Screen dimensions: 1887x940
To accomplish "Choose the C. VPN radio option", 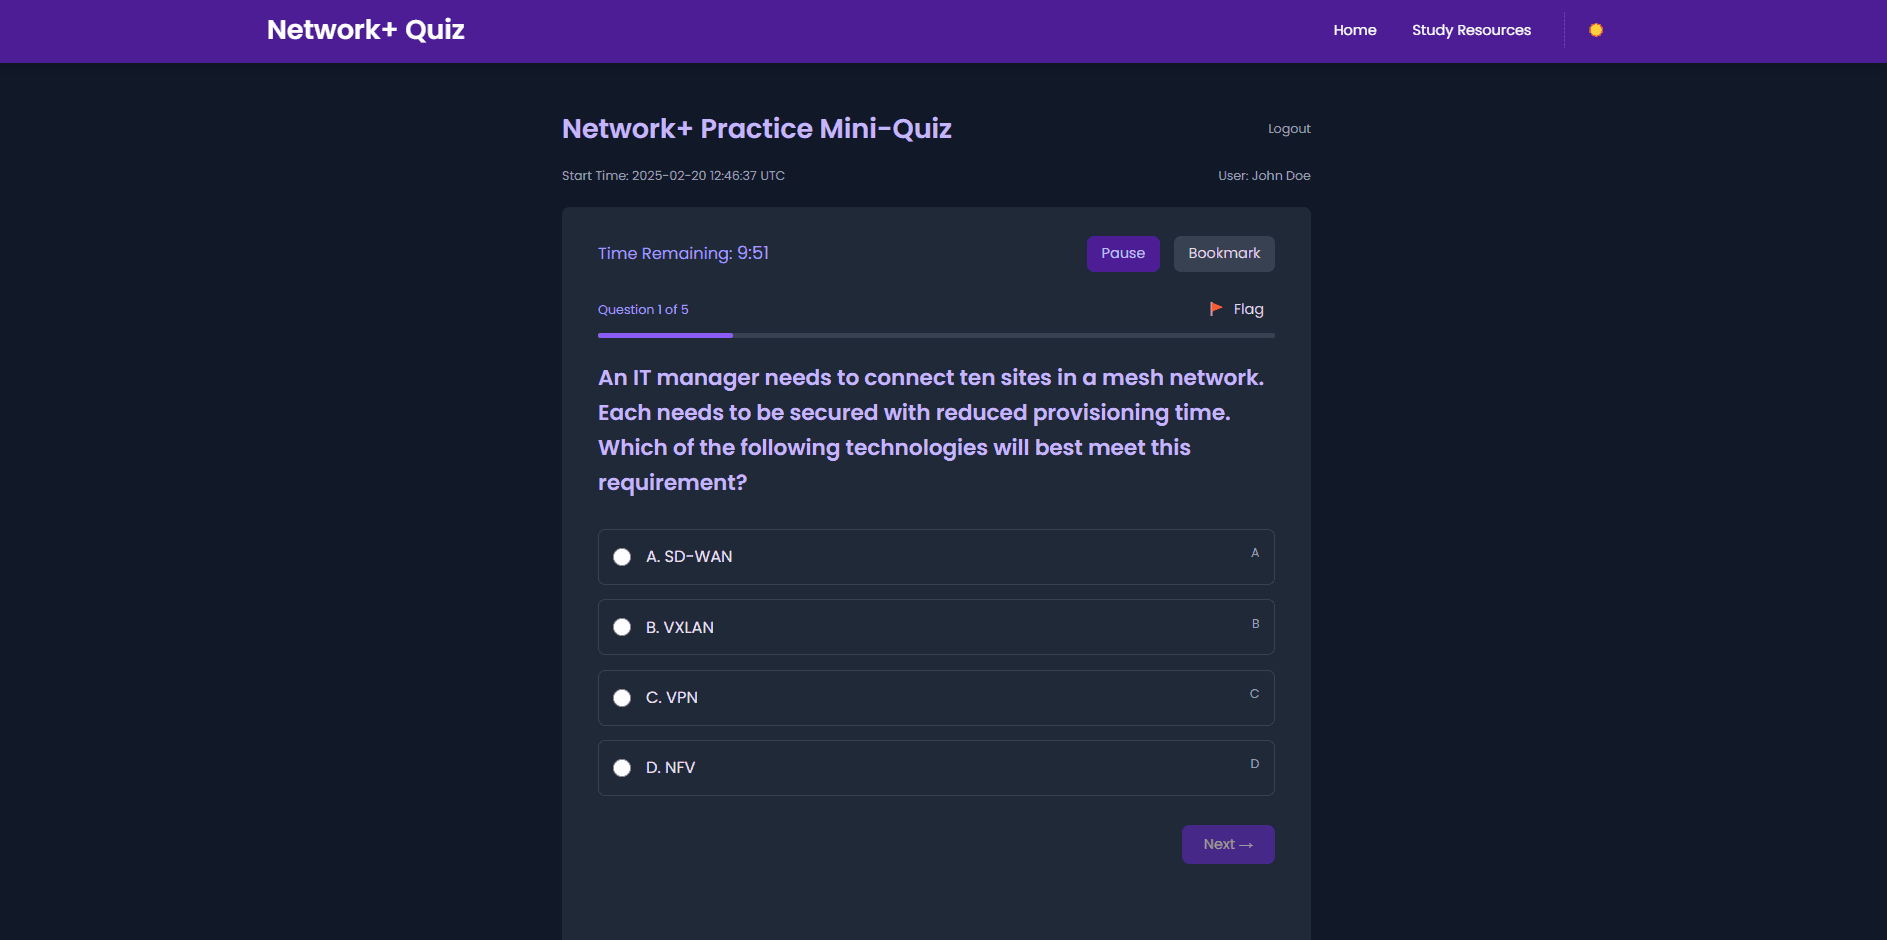I will (622, 698).
